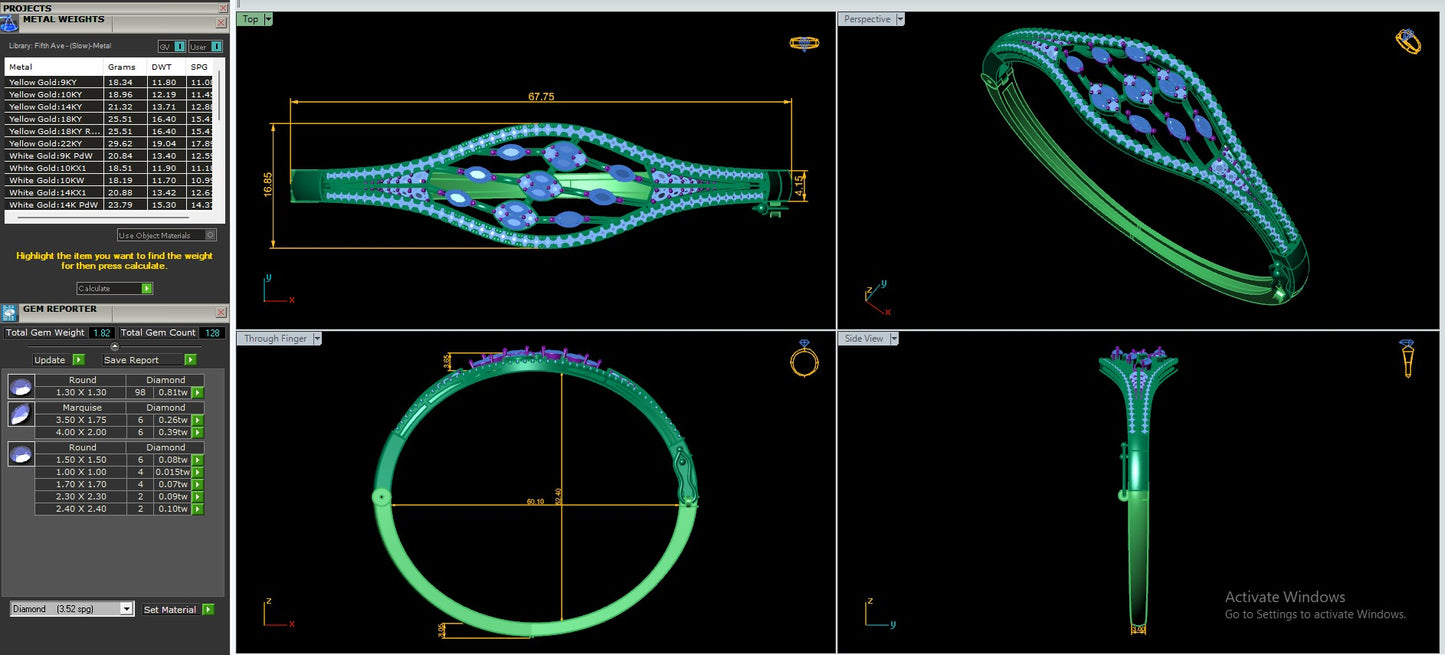Click green arrow beside Update

(x=78, y=359)
